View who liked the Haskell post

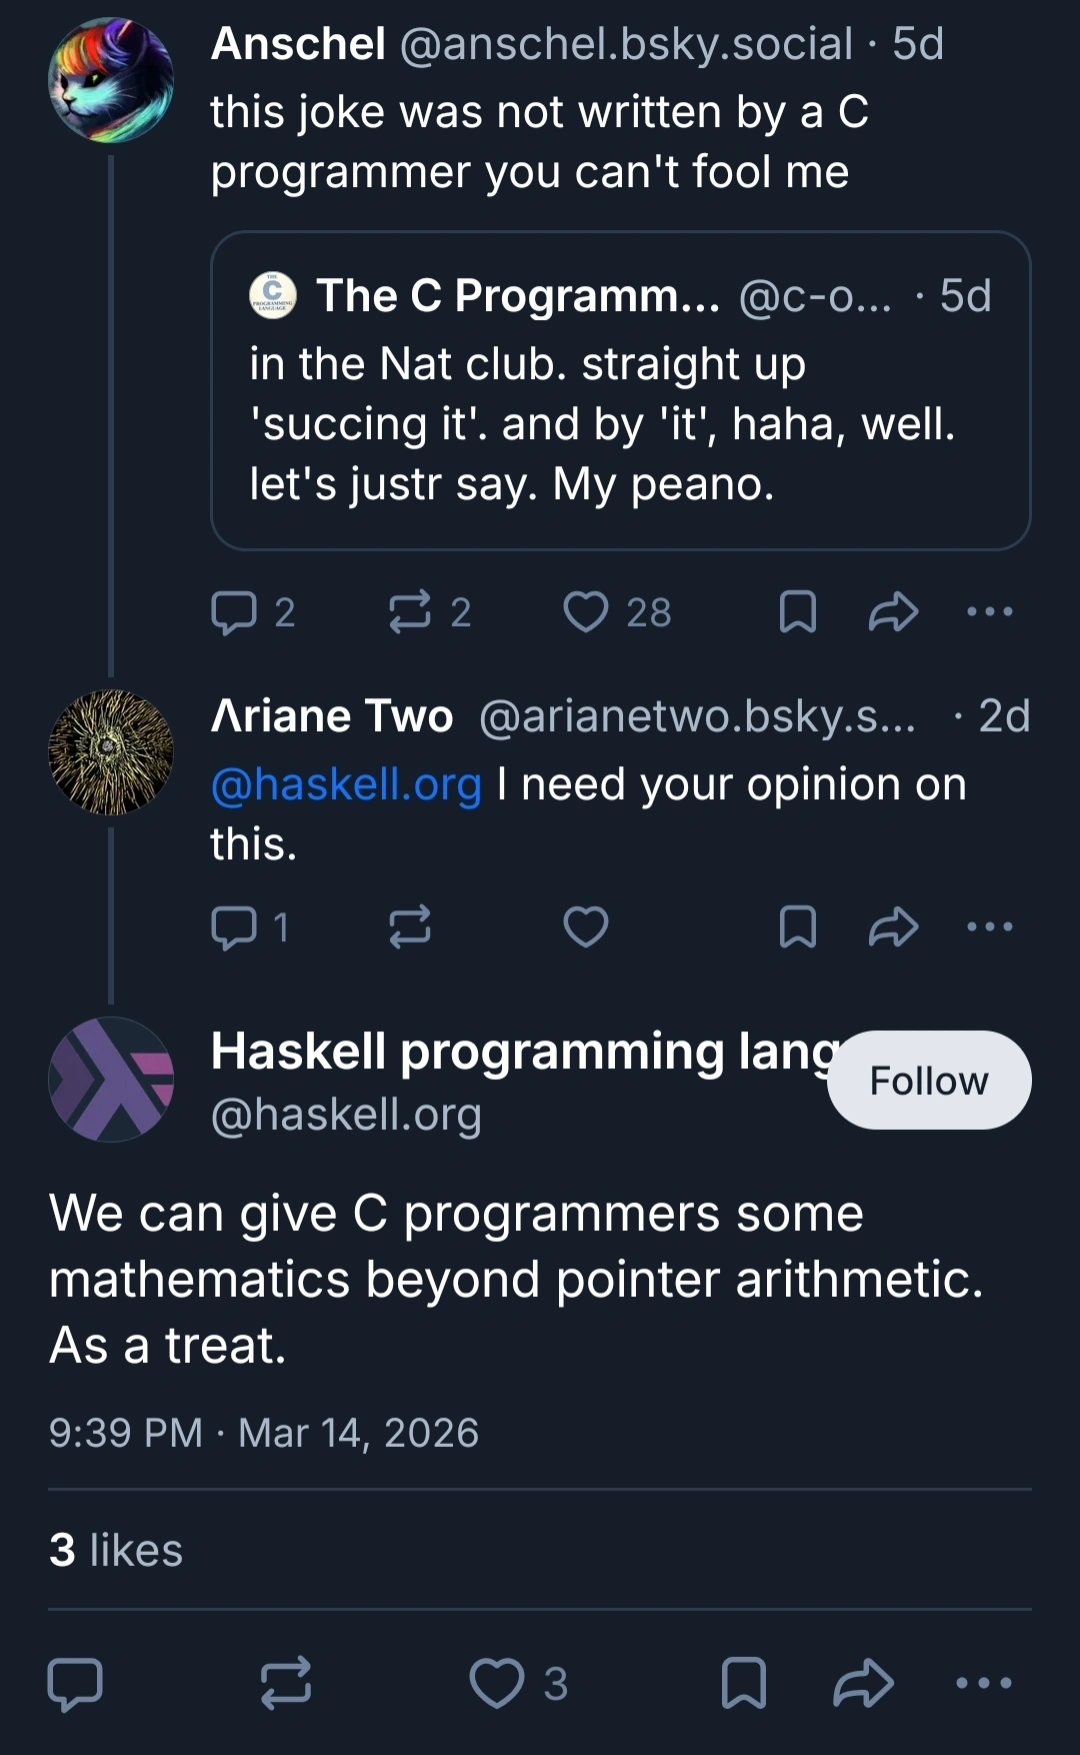[x=115, y=1550]
